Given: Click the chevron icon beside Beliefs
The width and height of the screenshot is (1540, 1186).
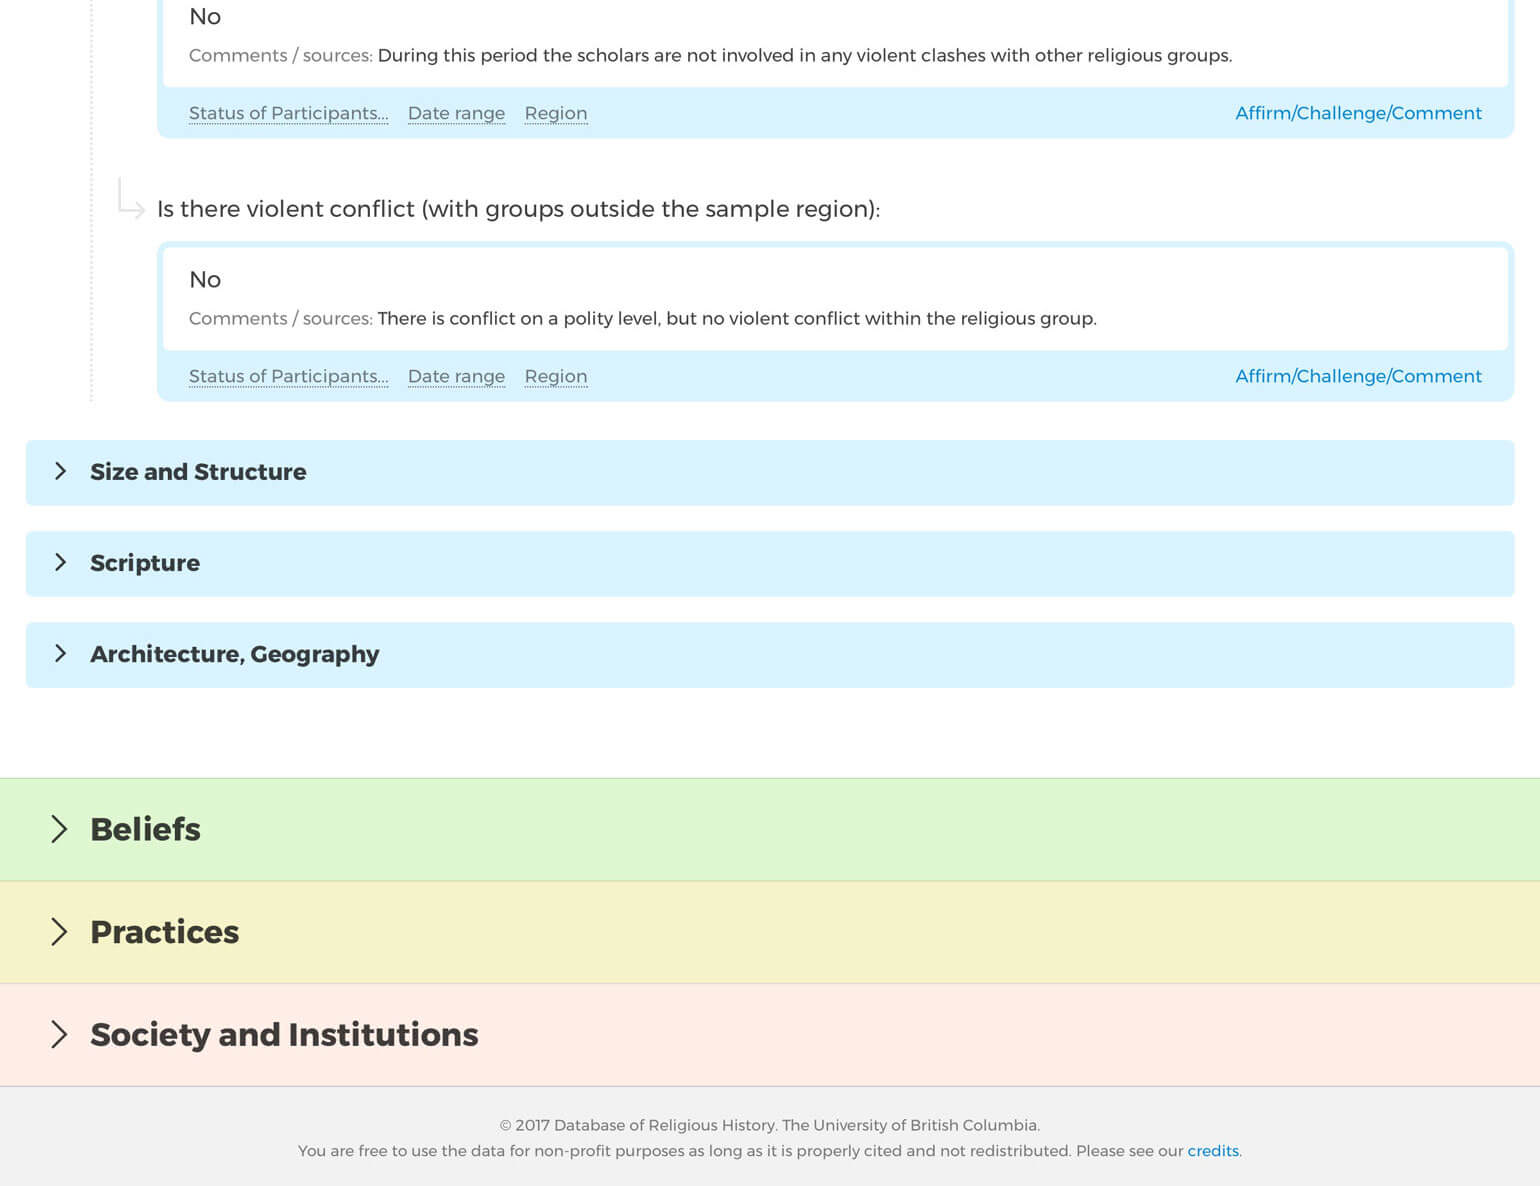Looking at the screenshot, I should 59,829.
